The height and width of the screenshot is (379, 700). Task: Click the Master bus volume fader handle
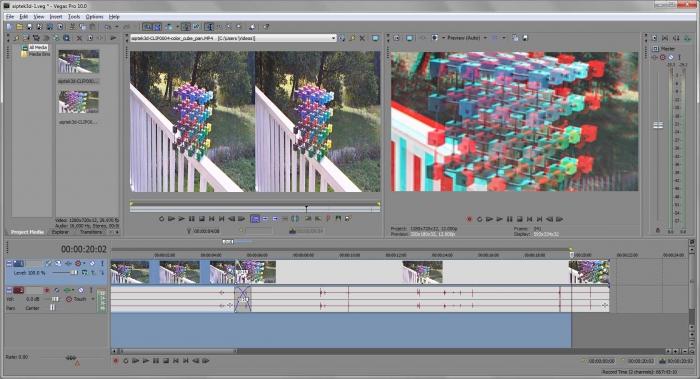coord(658,125)
